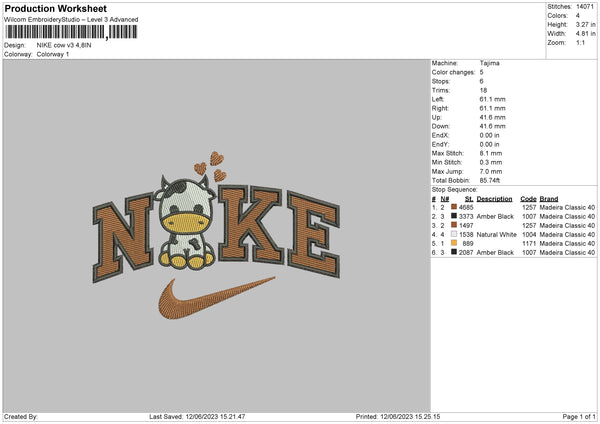The height and width of the screenshot is (424, 600).
Task: Click the Zoom value 1:1
Action: point(580,43)
